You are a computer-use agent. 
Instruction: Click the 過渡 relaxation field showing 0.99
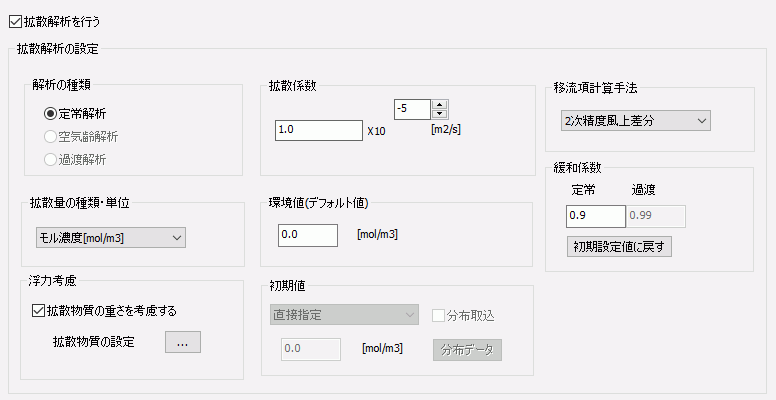click(655, 215)
